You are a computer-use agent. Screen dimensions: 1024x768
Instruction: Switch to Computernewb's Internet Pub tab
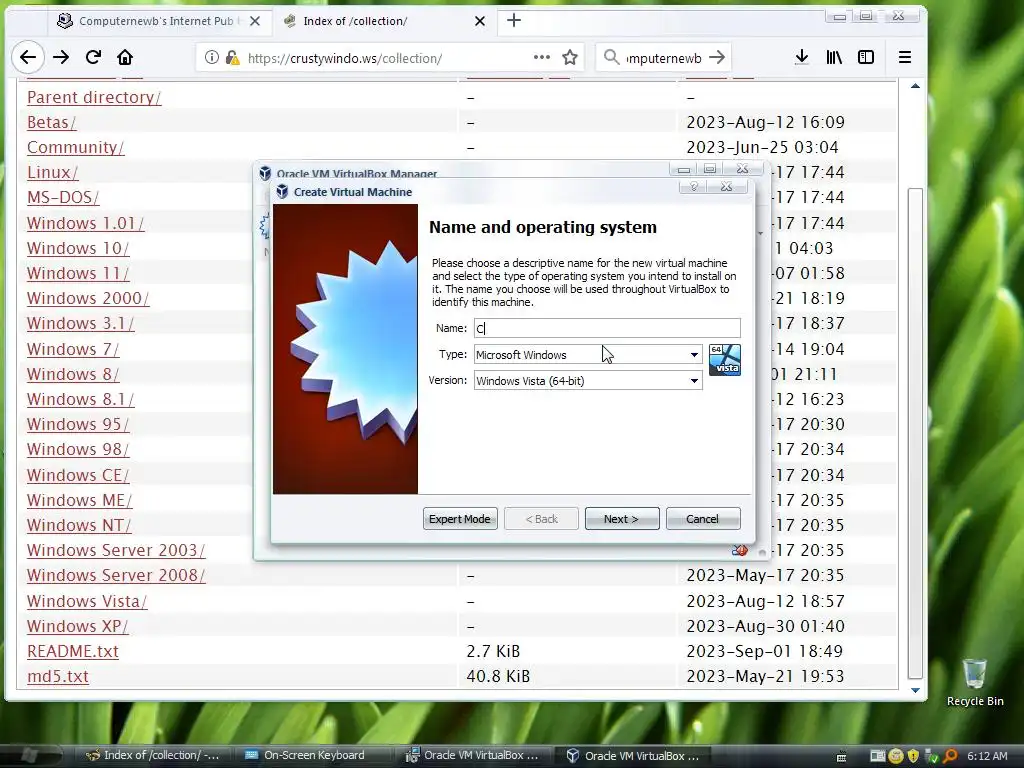pyautogui.click(x=159, y=21)
